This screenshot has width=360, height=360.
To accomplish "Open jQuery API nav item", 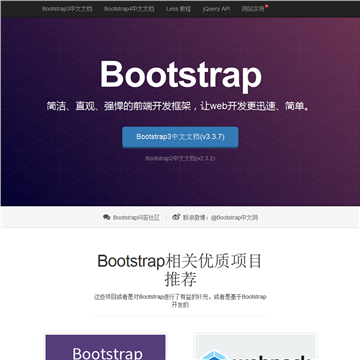I will click(x=216, y=9).
